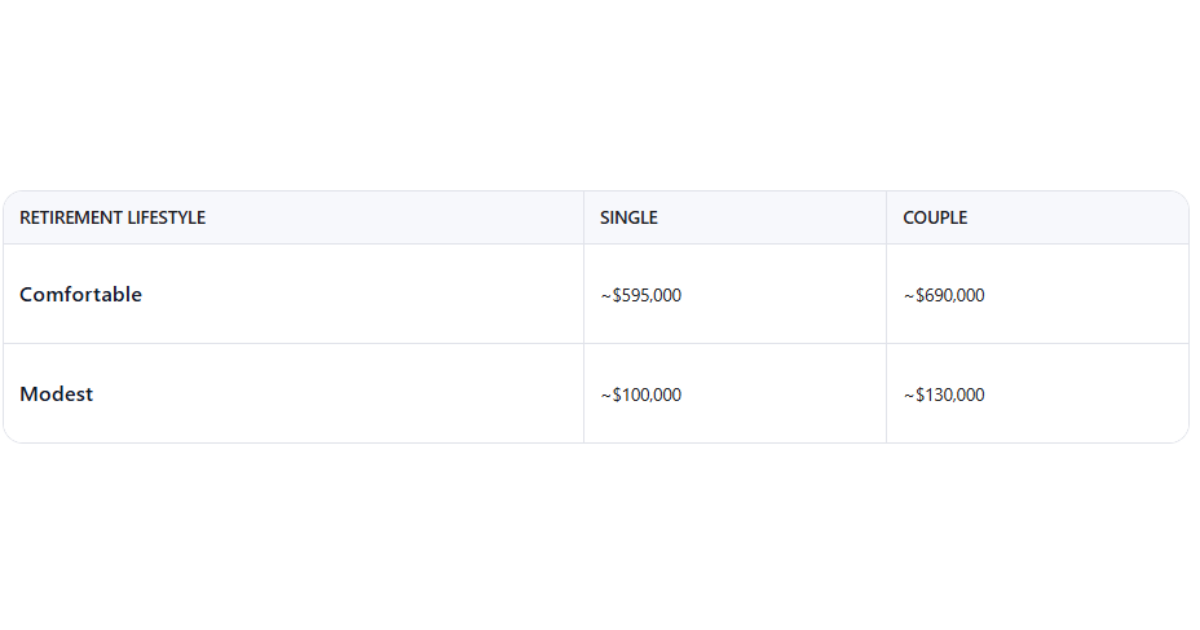Image resolution: width=1200 pixels, height=630 pixels.
Task: Select the COUPLE column header
Action: [934, 217]
